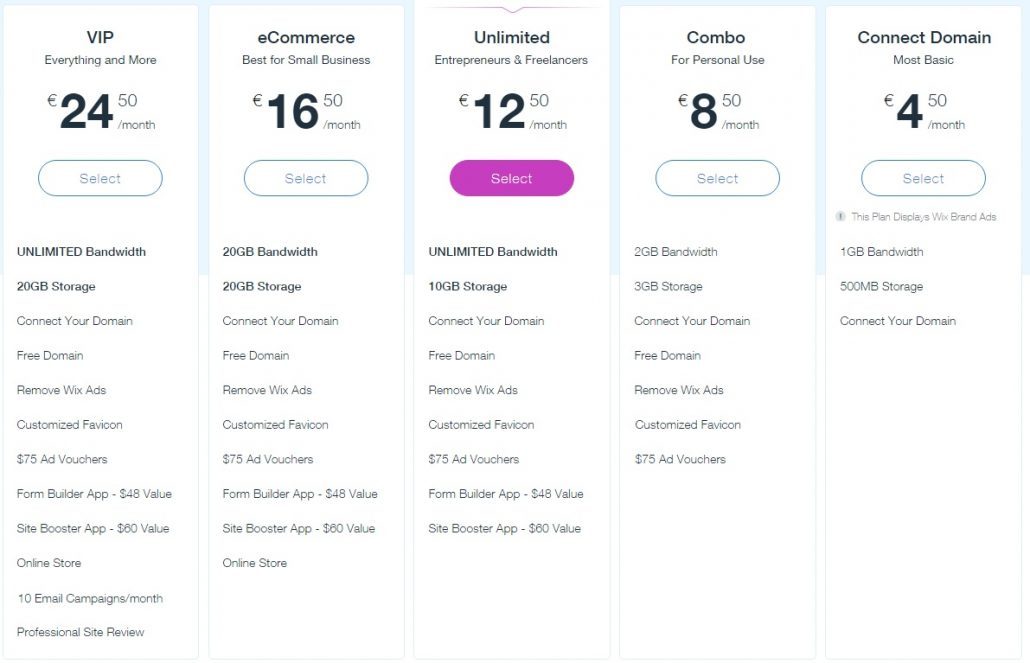The height and width of the screenshot is (663, 1030).
Task: Click Professional Site Review feature in VIP
Action: coord(80,632)
